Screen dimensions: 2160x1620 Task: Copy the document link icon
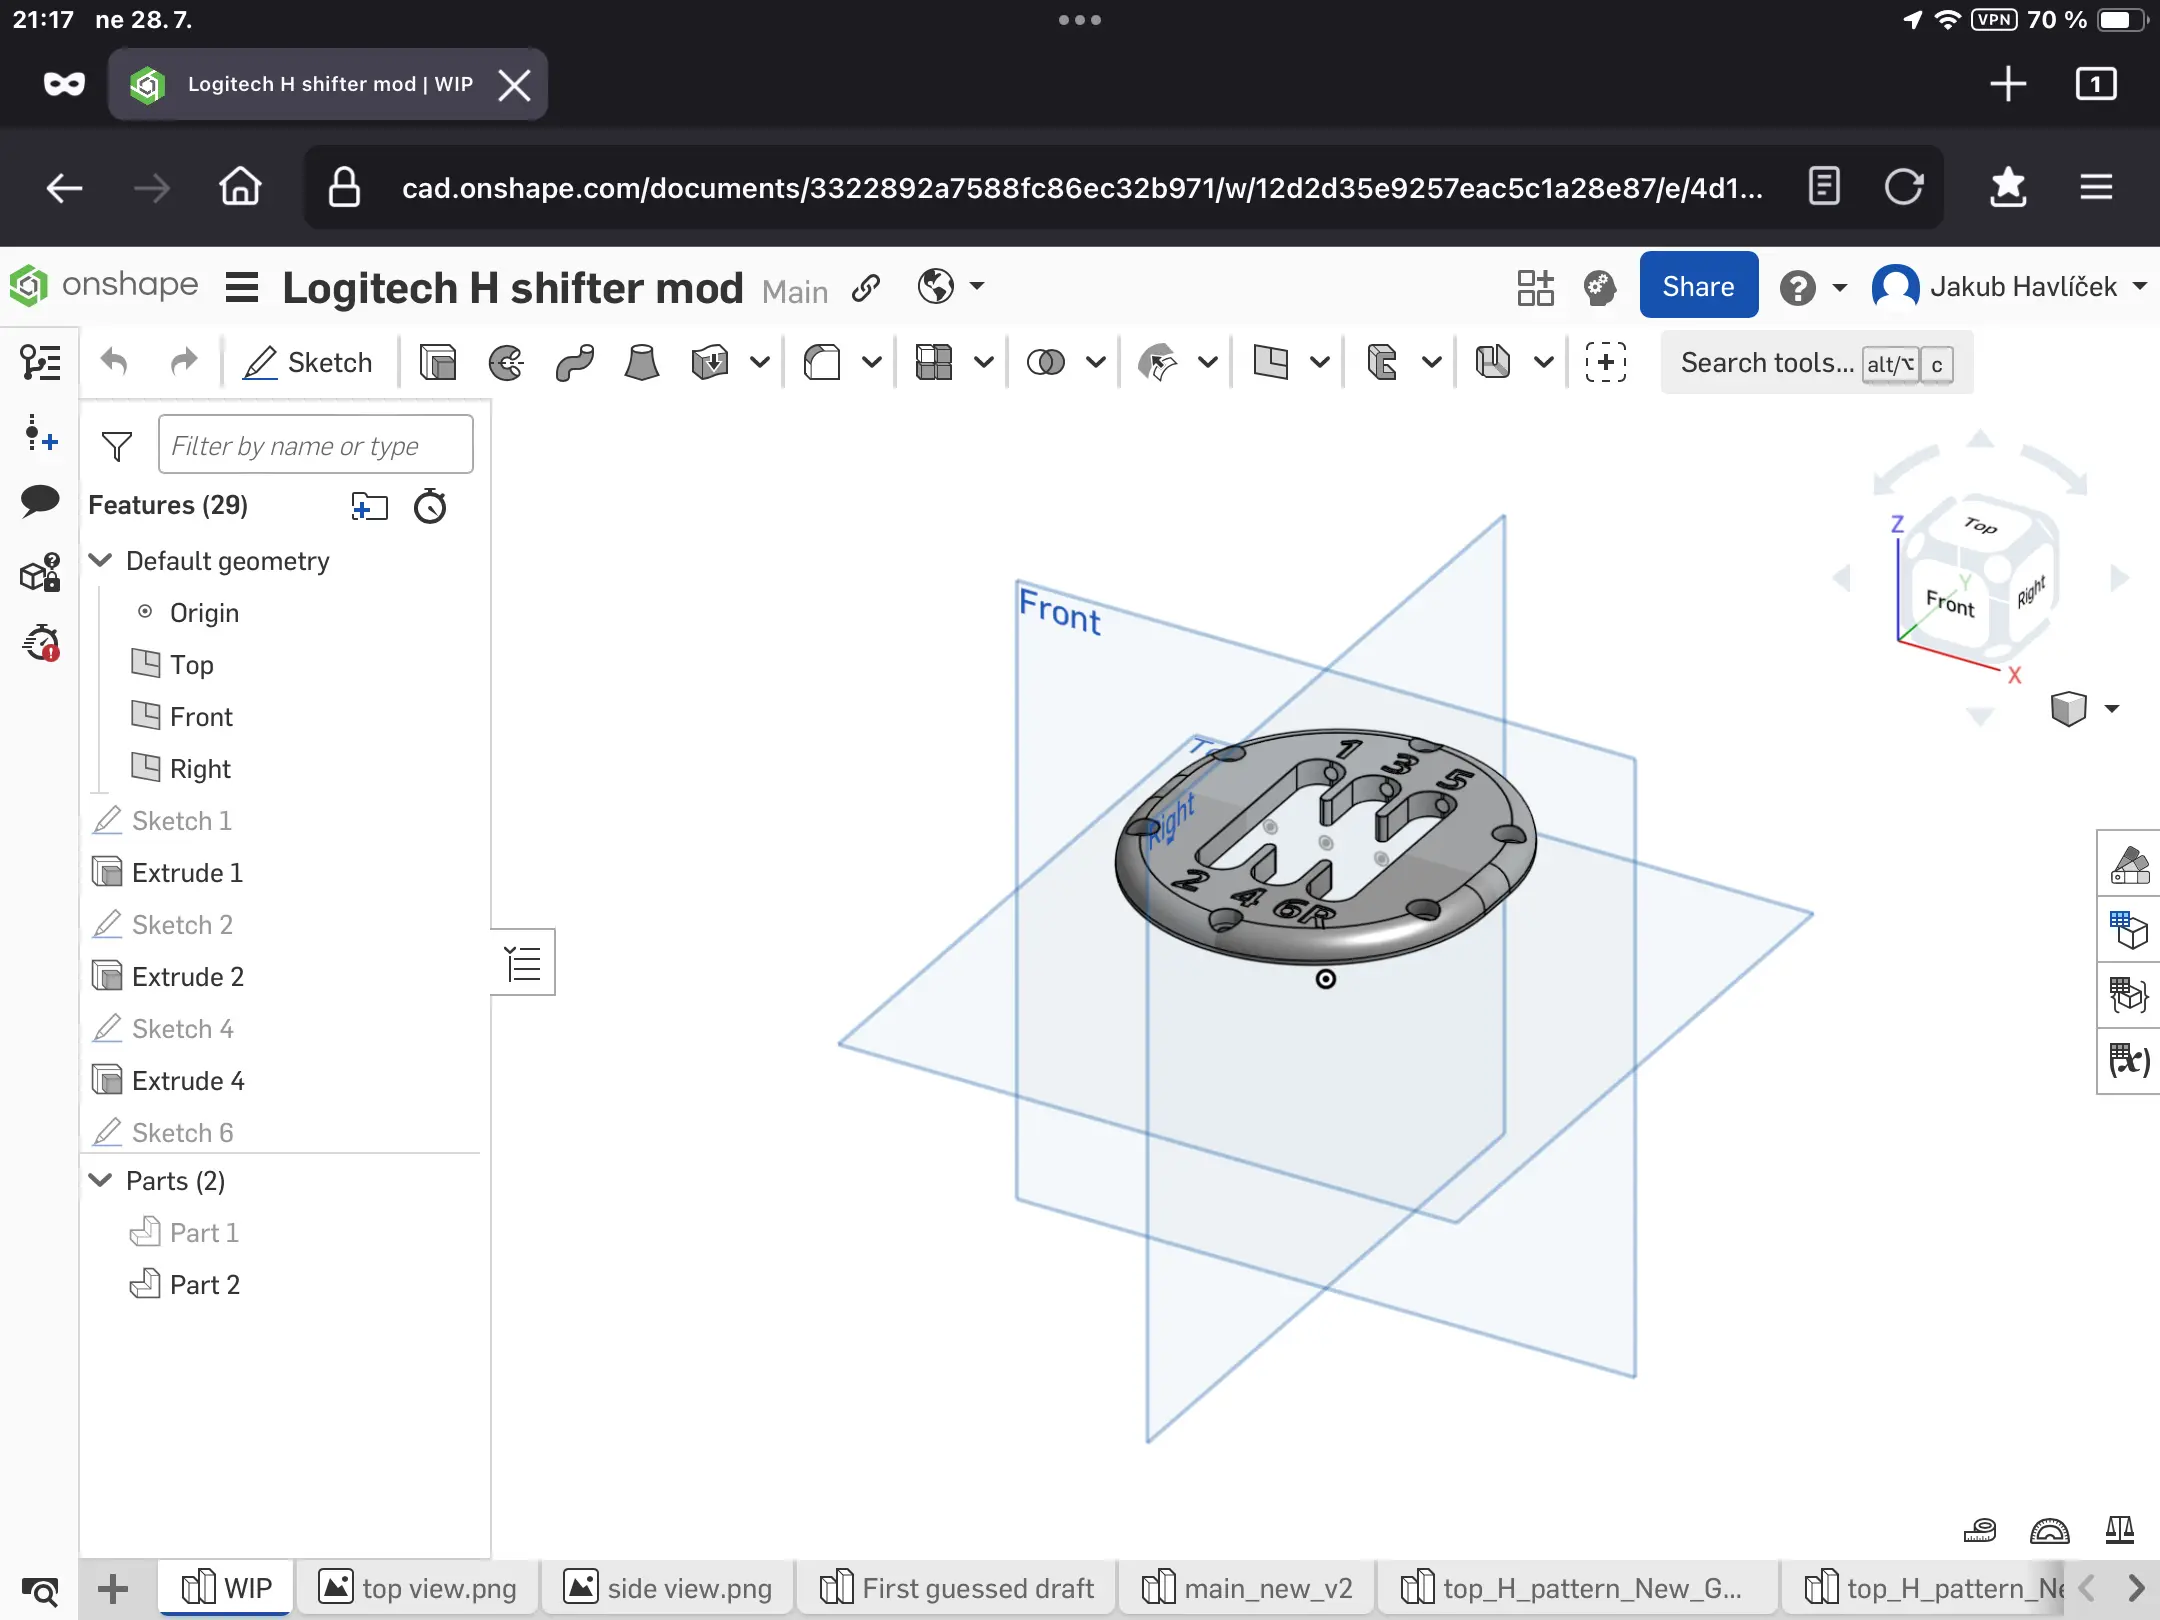coord(866,288)
